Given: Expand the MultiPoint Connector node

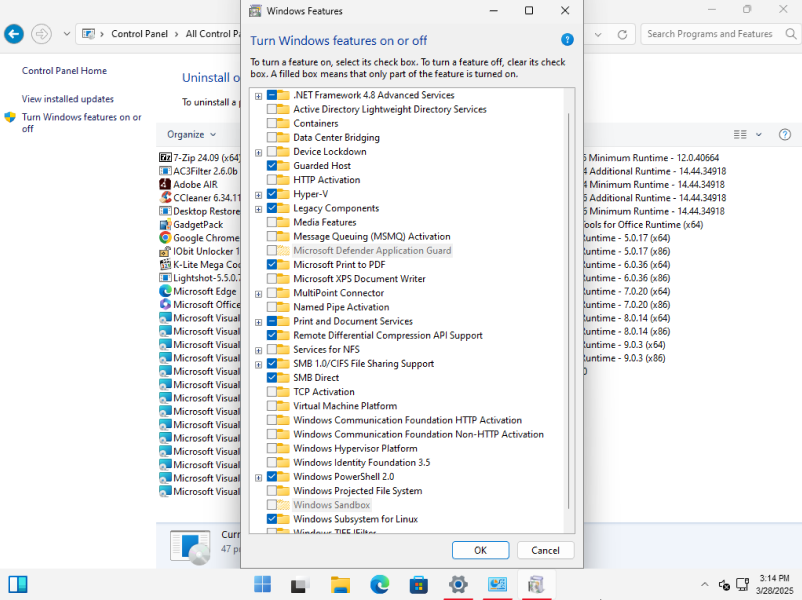Looking at the screenshot, I should [258, 294].
